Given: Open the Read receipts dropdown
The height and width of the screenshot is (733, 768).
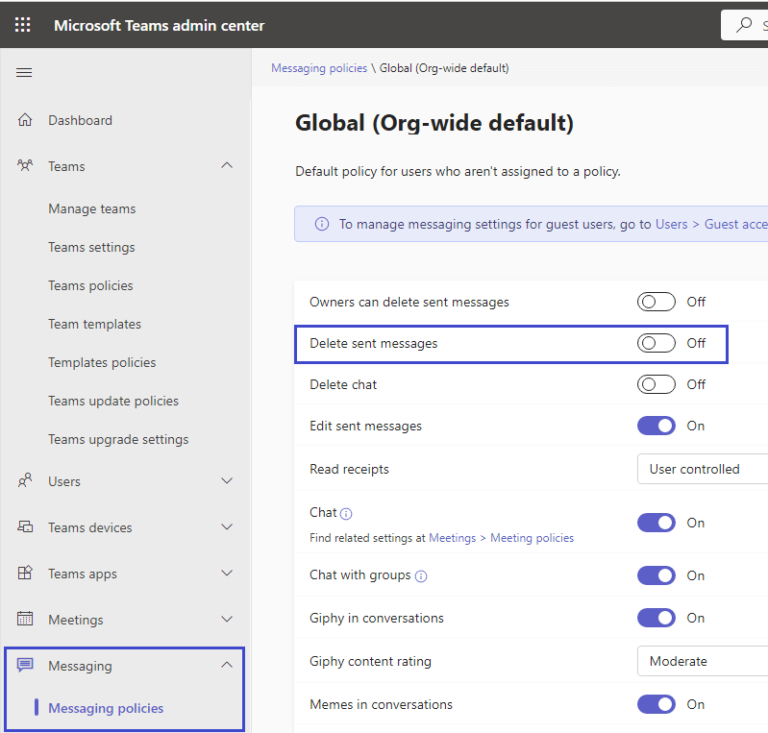Looking at the screenshot, I should tap(702, 469).
